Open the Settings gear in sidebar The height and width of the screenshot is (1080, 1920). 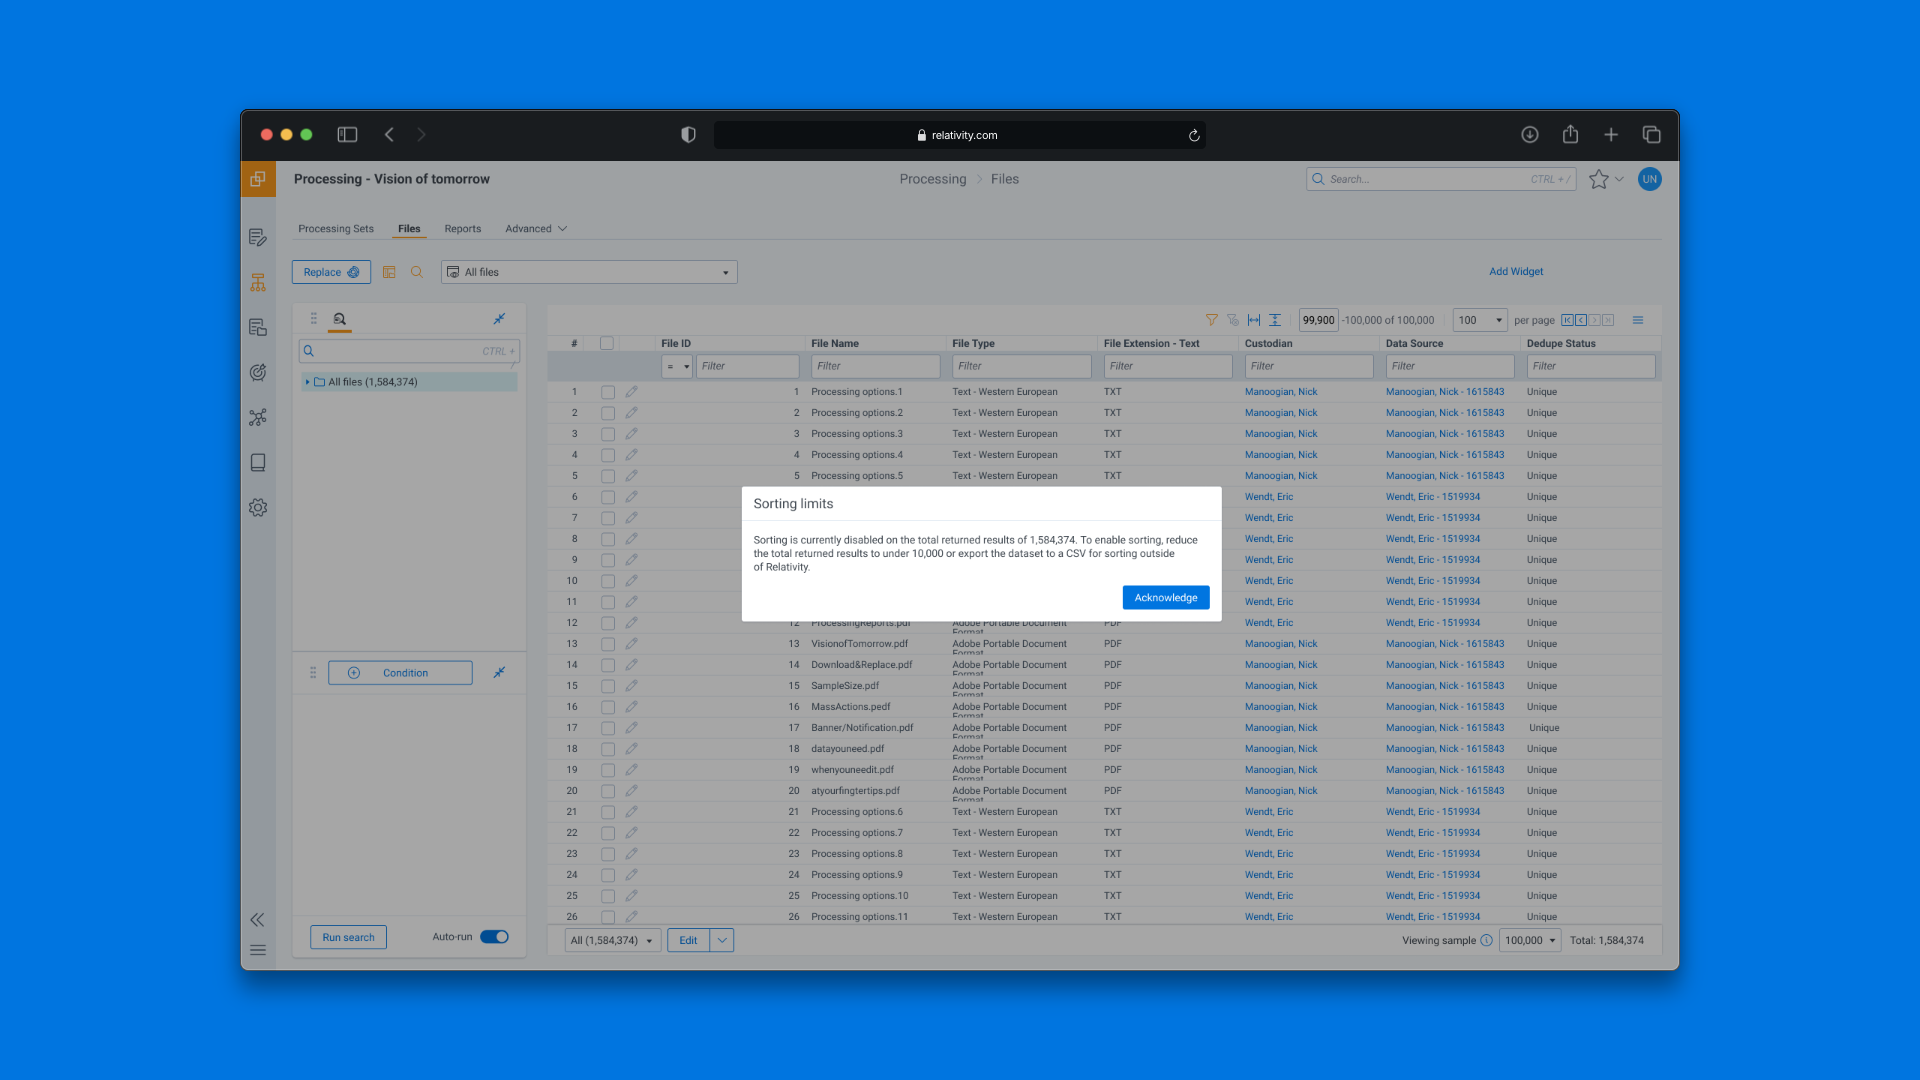258,508
